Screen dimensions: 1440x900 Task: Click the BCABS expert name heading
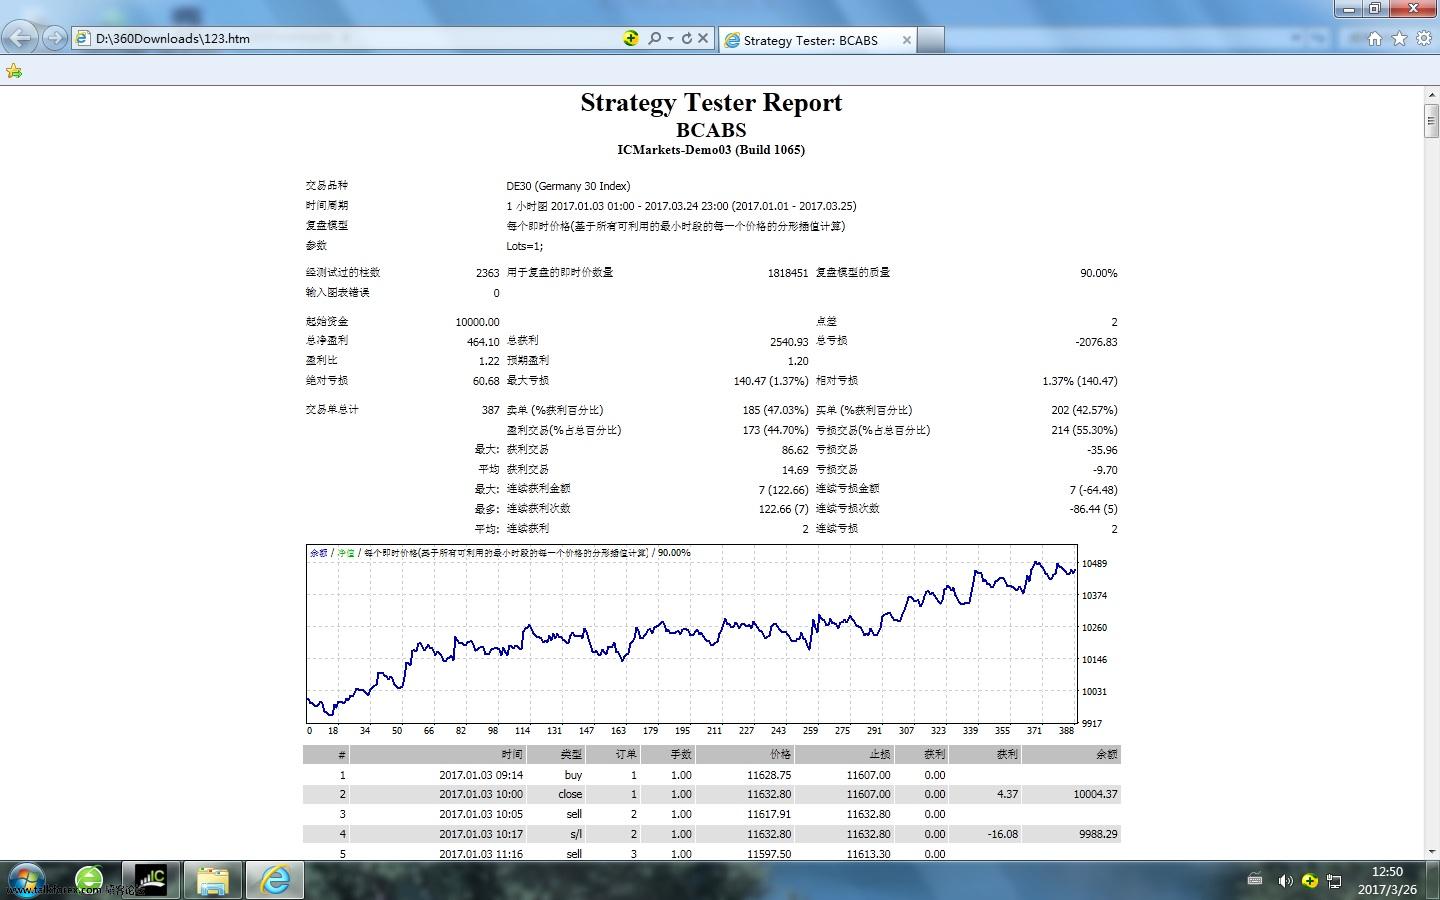711,130
